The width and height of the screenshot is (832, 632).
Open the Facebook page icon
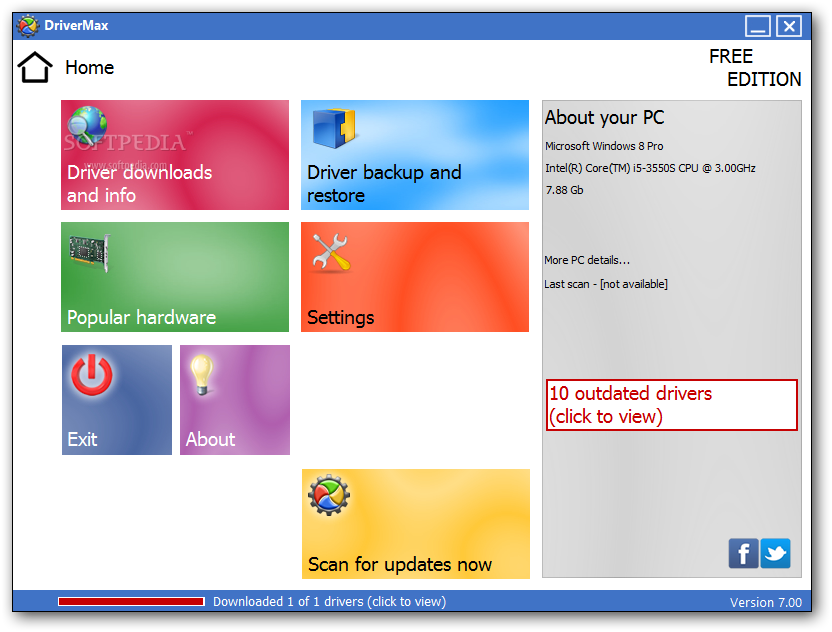pyautogui.click(x=743, y=553)
